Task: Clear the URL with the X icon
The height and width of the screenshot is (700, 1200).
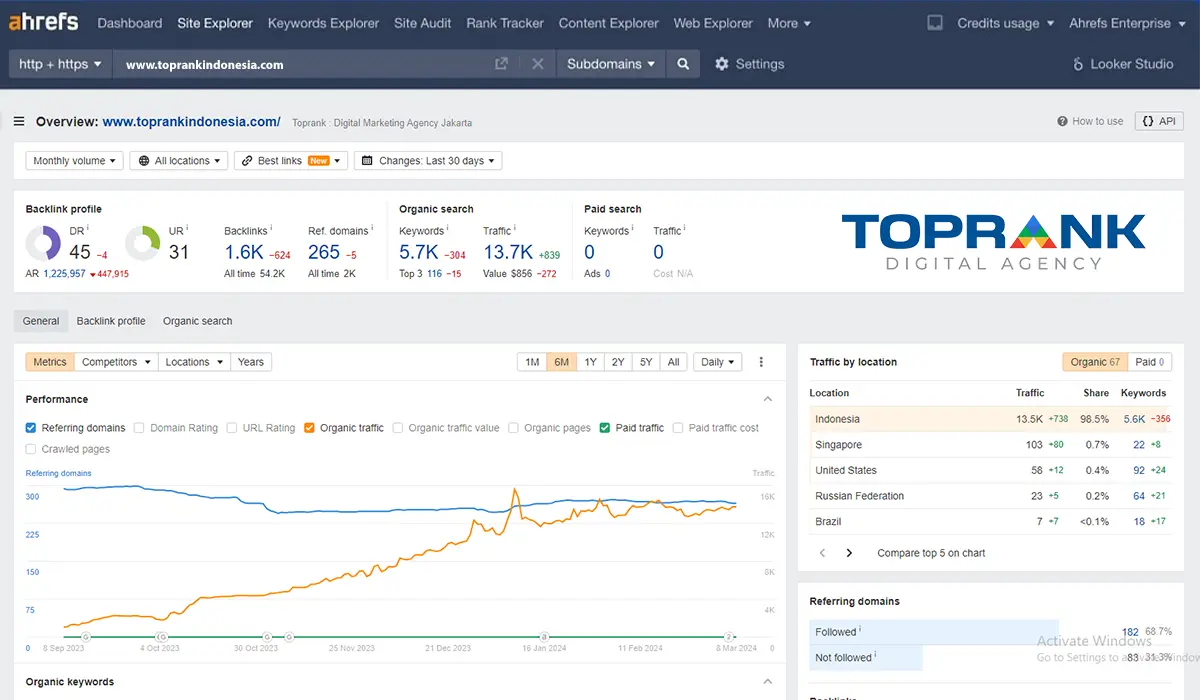Action: tap(537, 64)
